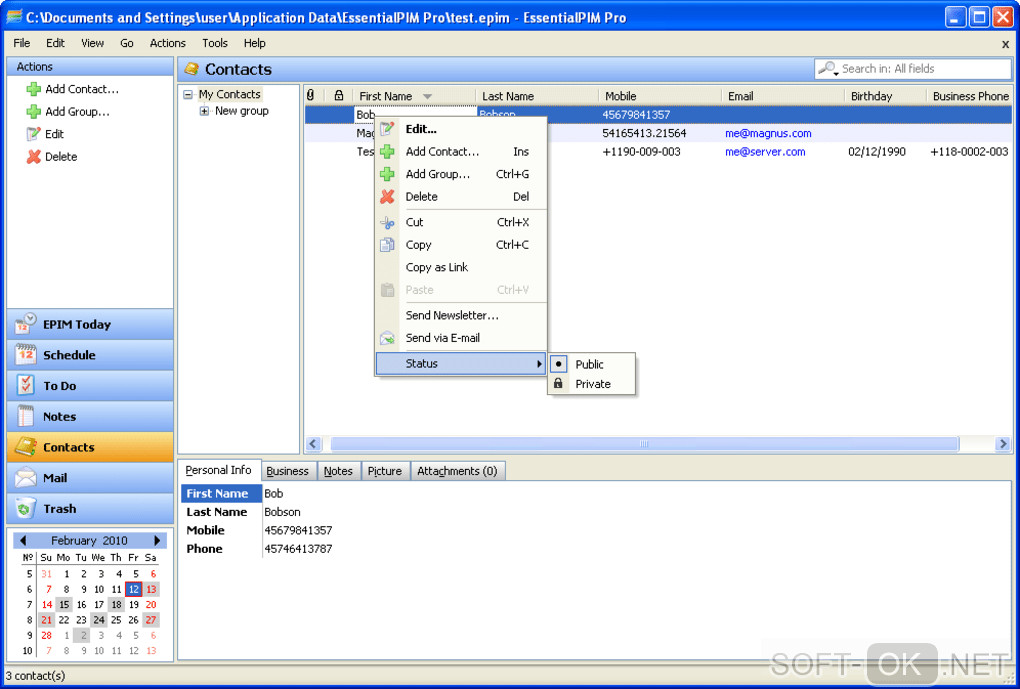Click the Schedule navigation button label

pyautogui.click(x=69, y=355)
